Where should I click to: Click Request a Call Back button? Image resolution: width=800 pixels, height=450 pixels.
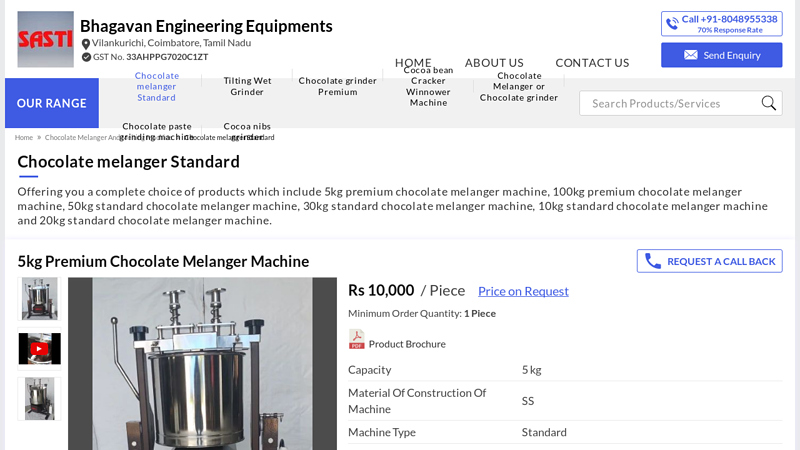(709, 261)
